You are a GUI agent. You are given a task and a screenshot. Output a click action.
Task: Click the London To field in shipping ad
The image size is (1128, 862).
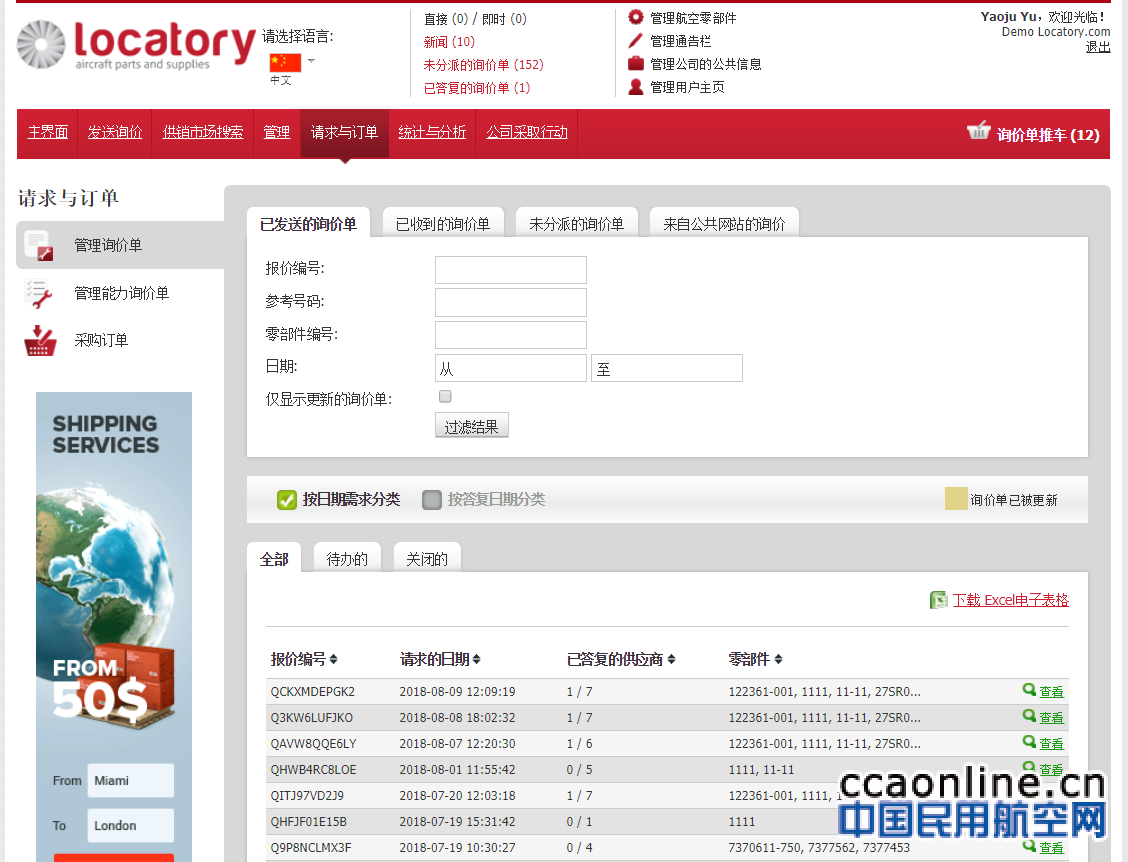click(130, 825)
